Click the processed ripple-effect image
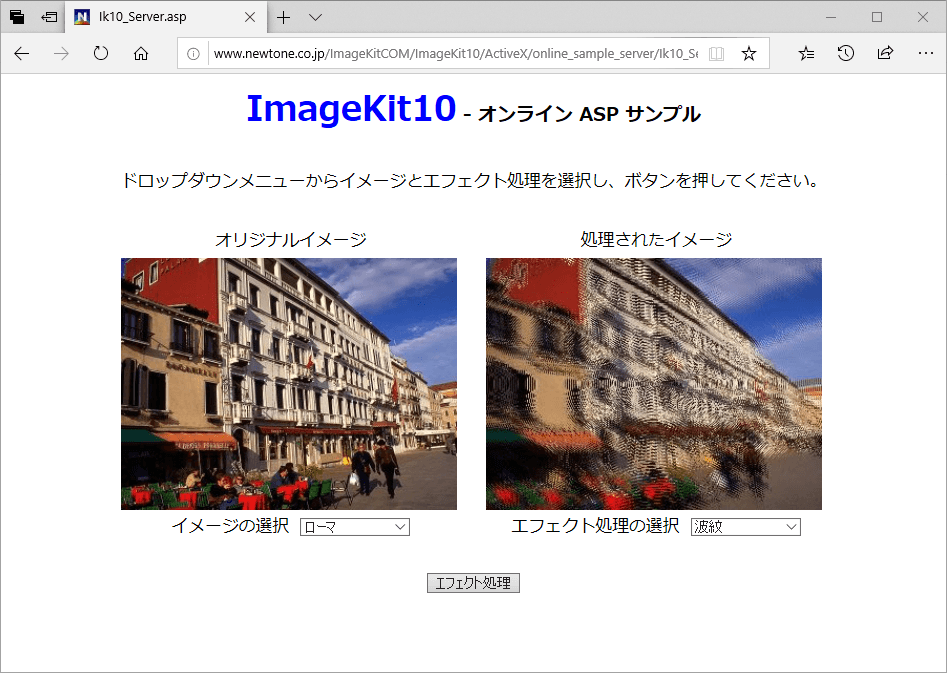Image resolution: width=947 pixels, height=673 pixels. pos(653,384)
